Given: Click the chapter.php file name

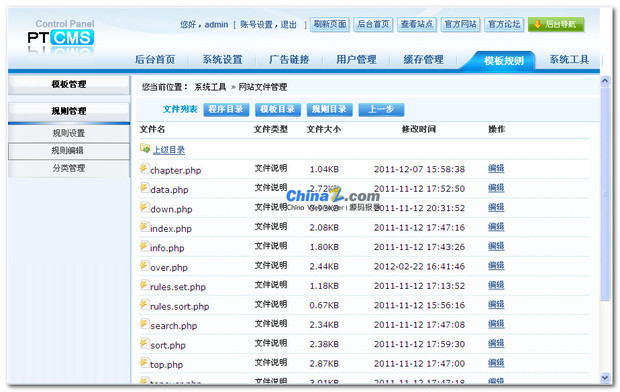Looking at the screenshot, I should point(176,170).
